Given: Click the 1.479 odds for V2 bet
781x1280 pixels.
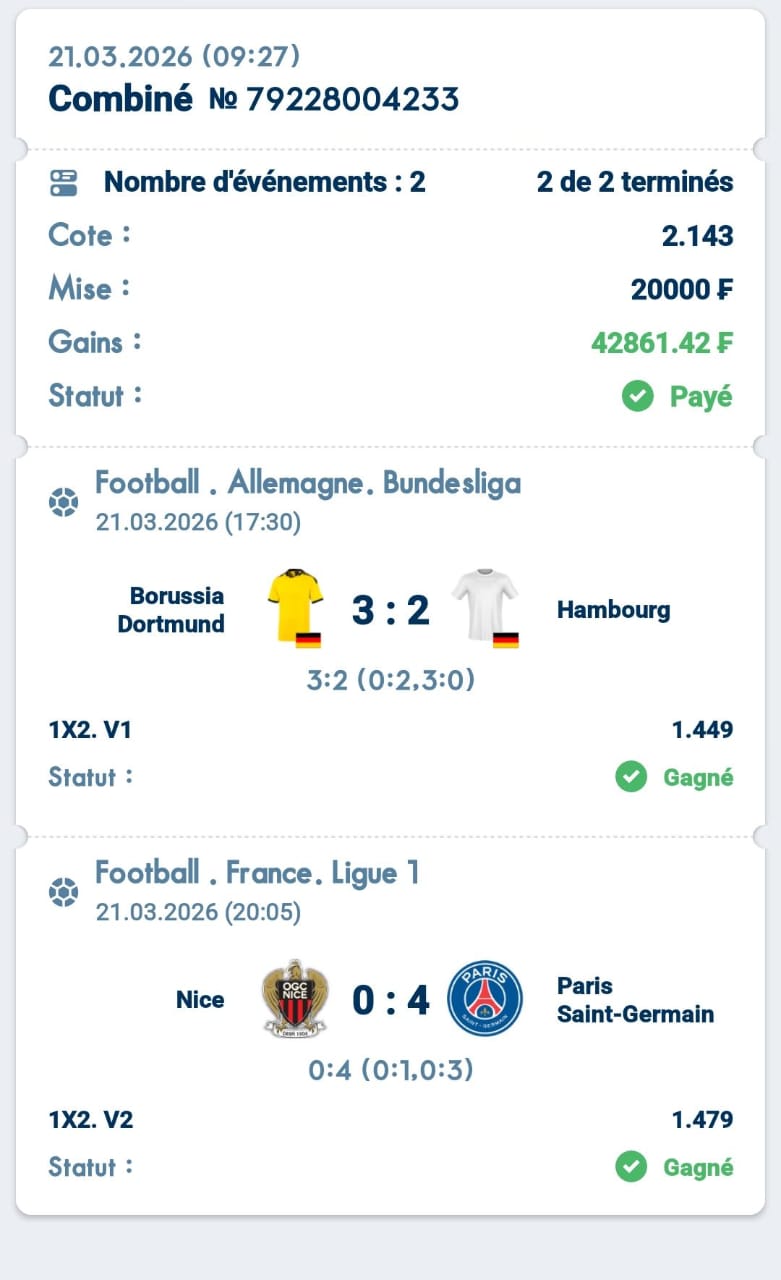Looking at the screenshot, I should tap(702, 1120).
